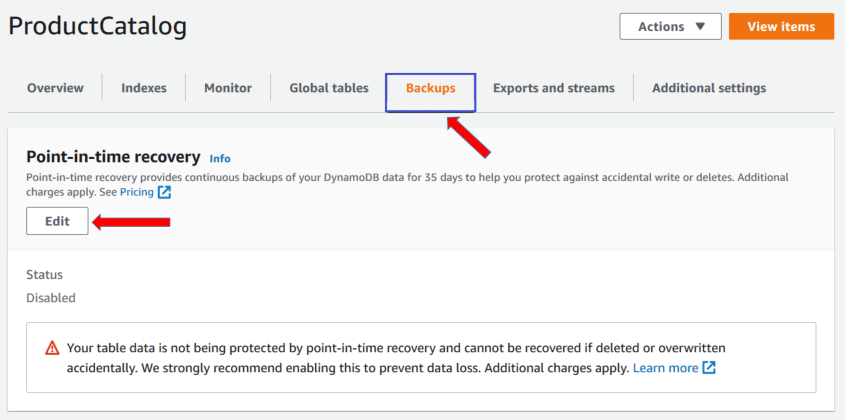Open the Indexes tab
Image resolution: width=846 pixels, height=420 pixels.
tap(144, 88)
